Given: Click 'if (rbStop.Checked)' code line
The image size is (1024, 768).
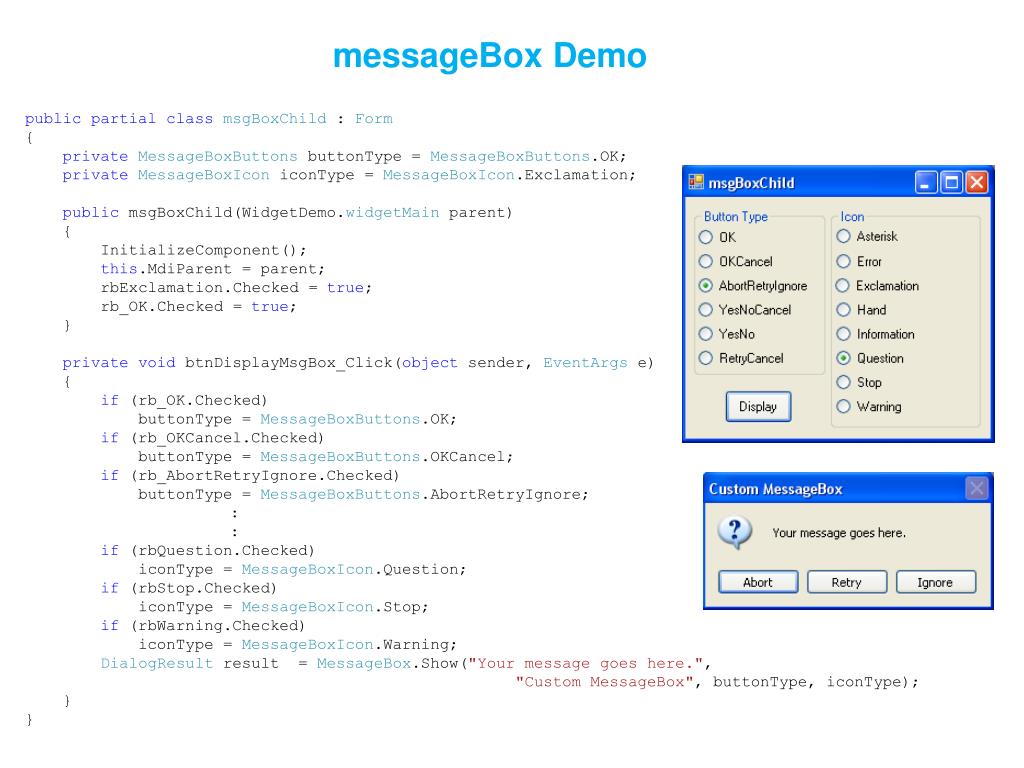Looking at the screenshot, I should pos(189,588).
